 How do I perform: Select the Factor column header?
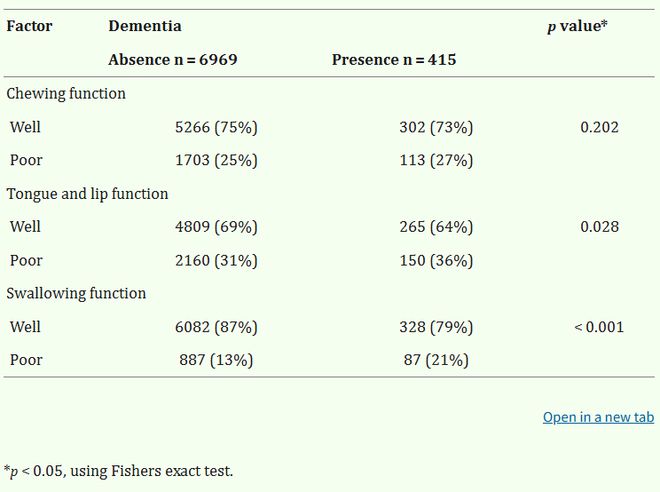pos(29,26)
